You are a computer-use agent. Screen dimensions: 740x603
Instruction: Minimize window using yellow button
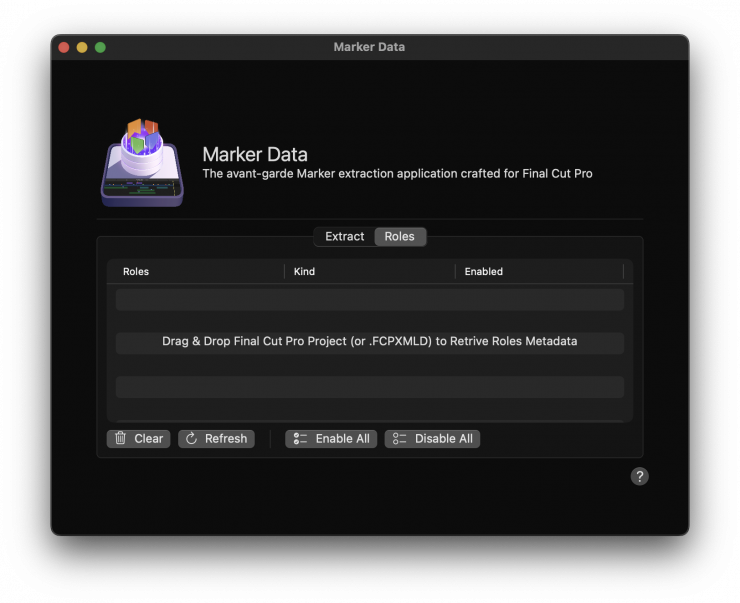[x=82, y=47]
